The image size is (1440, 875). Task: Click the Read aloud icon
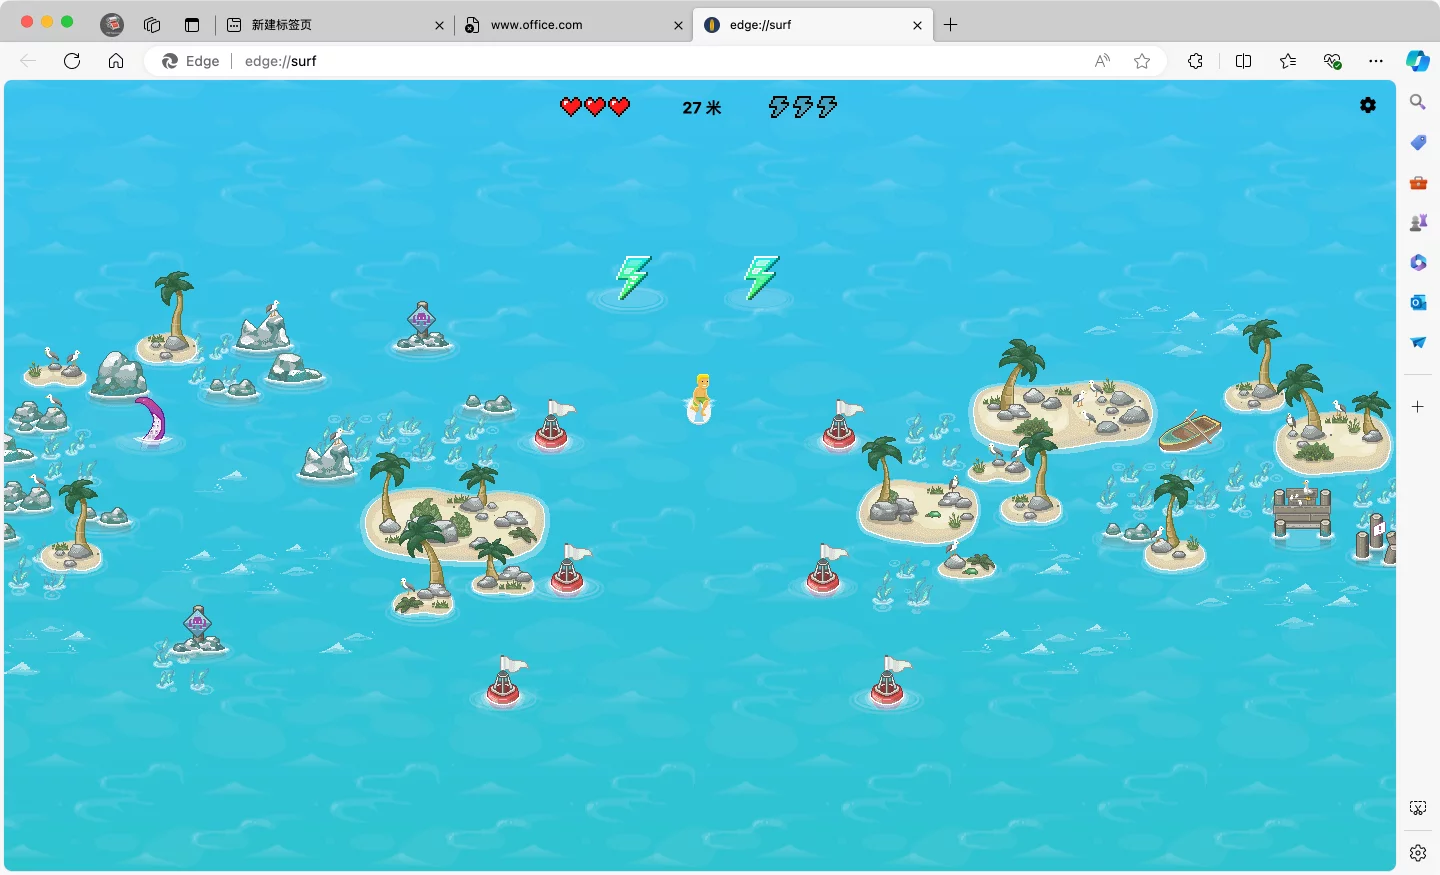(x=1102, y=61)
